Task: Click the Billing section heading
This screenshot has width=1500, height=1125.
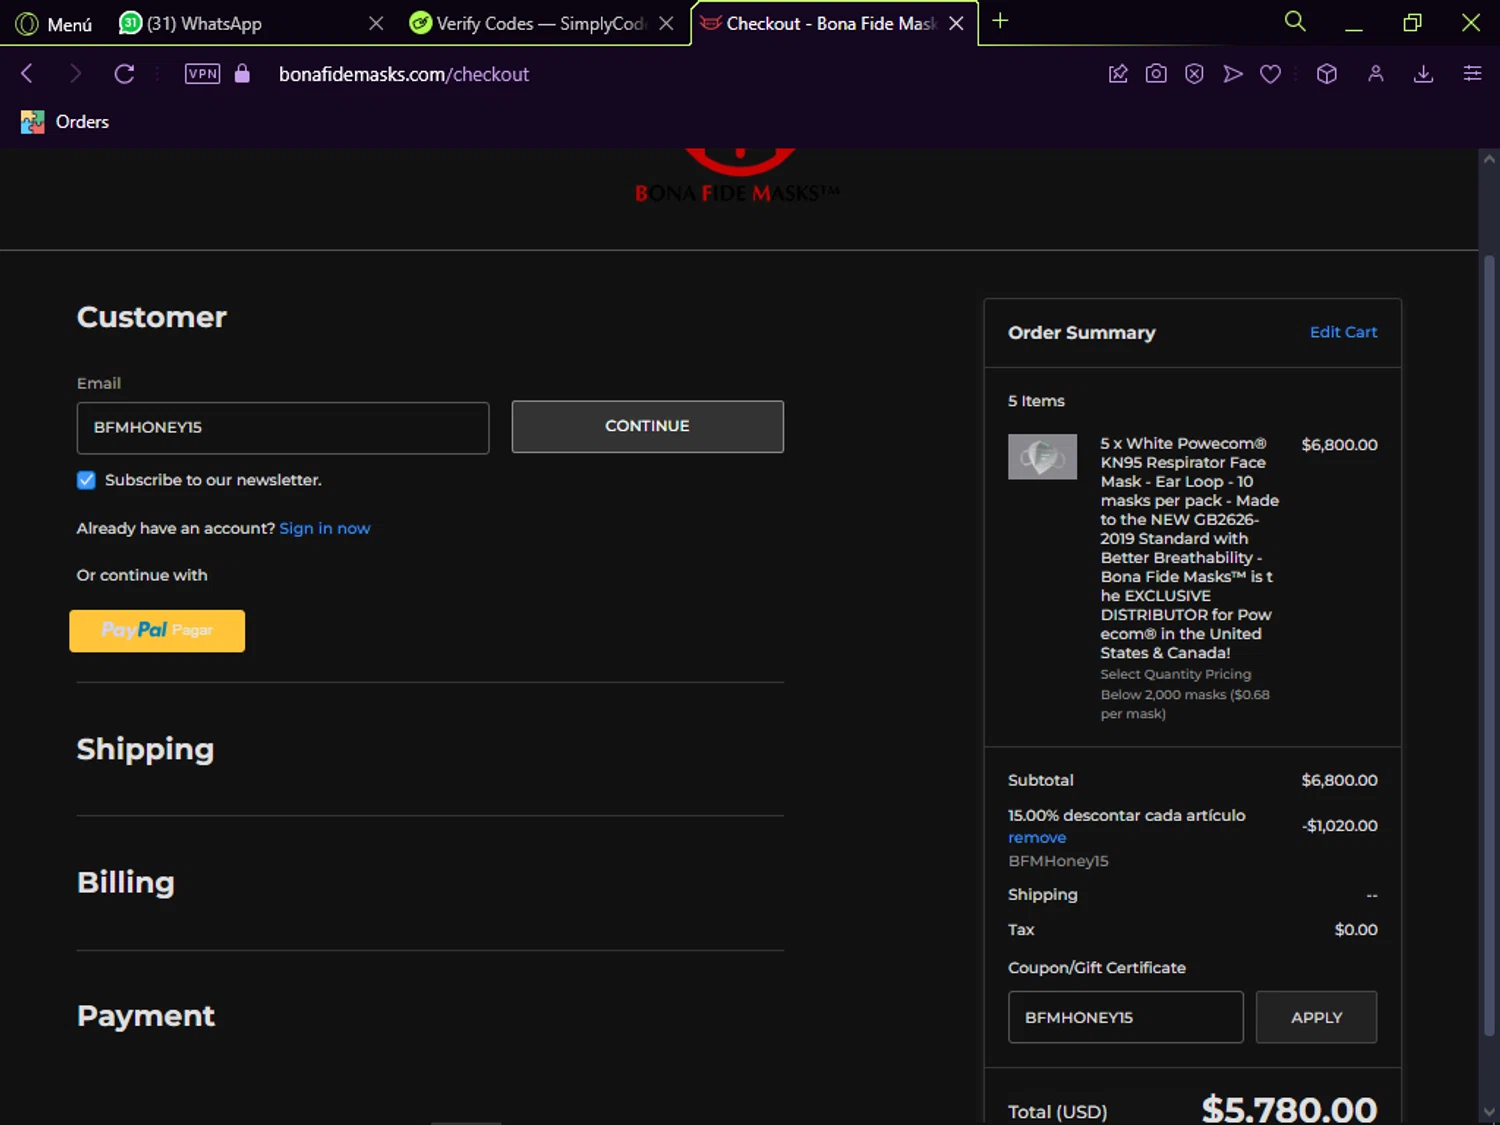Action: [x=126, y=882]
